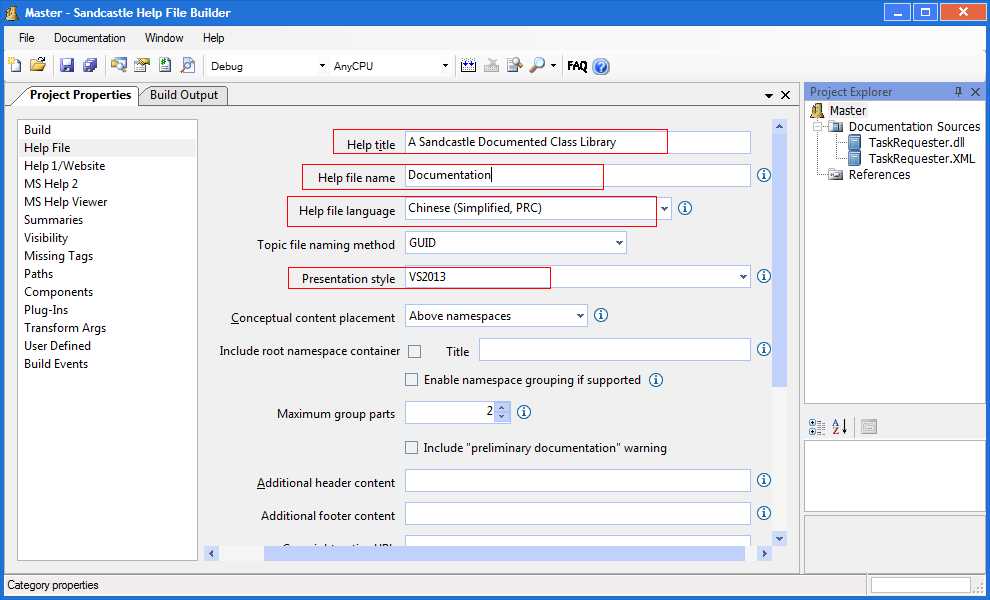Viewport: 990px width, 600px height.
Task: Sort property grid alphabetically
Action: point(840,427)
